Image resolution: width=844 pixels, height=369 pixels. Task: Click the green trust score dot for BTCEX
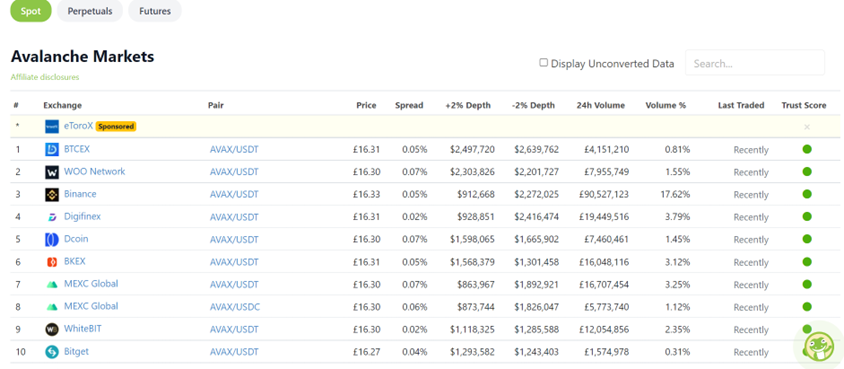click(806, 149)
